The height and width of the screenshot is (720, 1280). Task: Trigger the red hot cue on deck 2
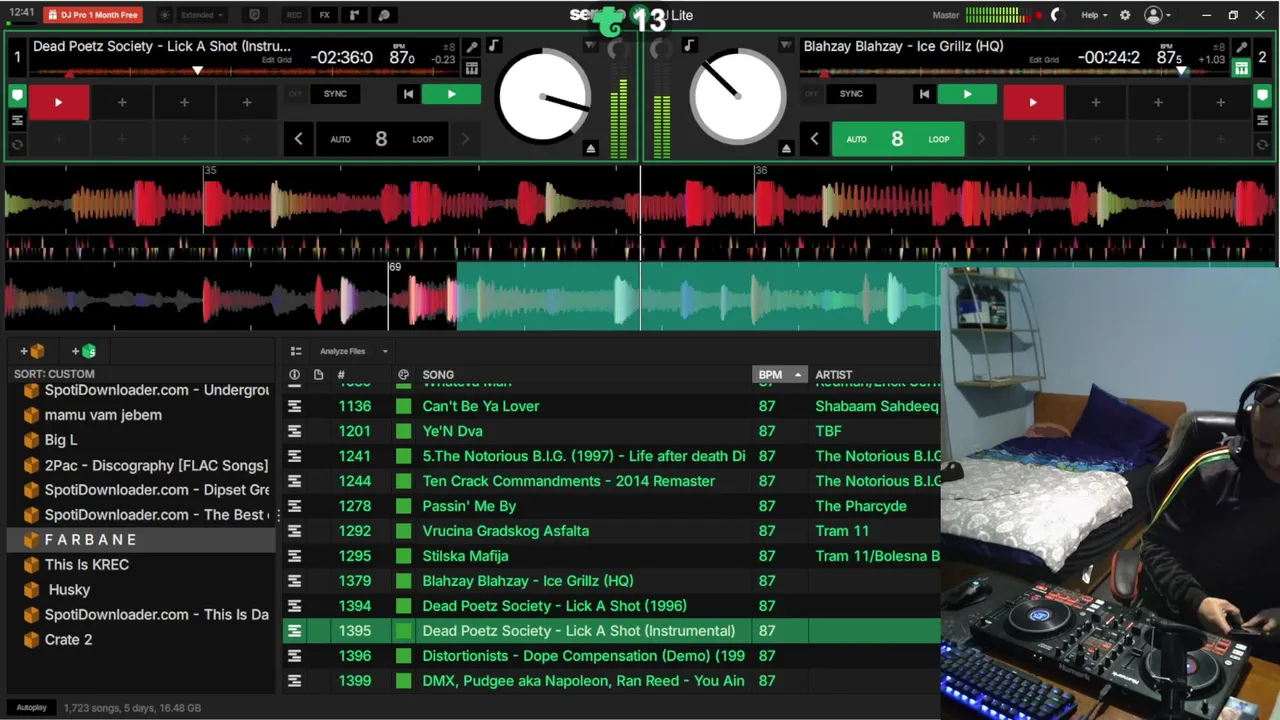pos(1033,102)
